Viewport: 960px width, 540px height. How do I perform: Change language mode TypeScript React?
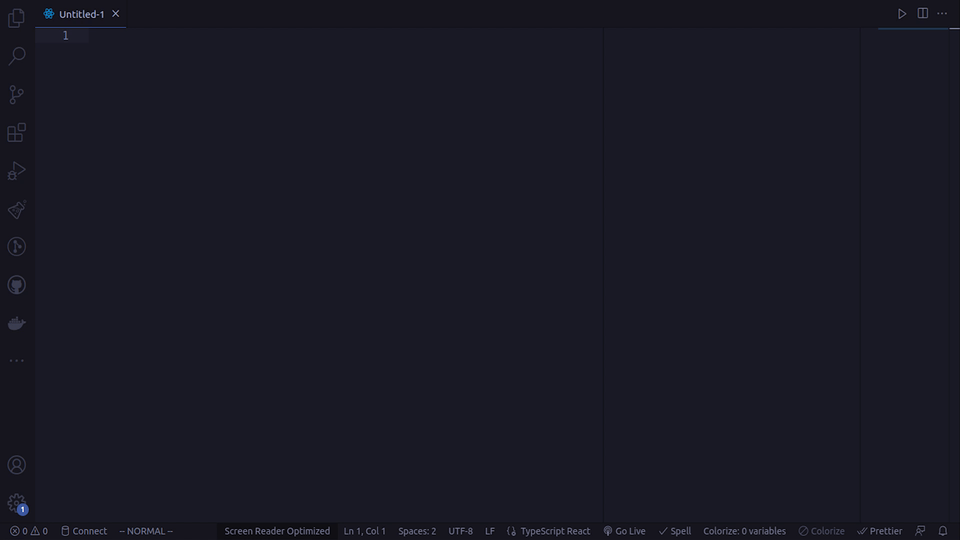555,531
